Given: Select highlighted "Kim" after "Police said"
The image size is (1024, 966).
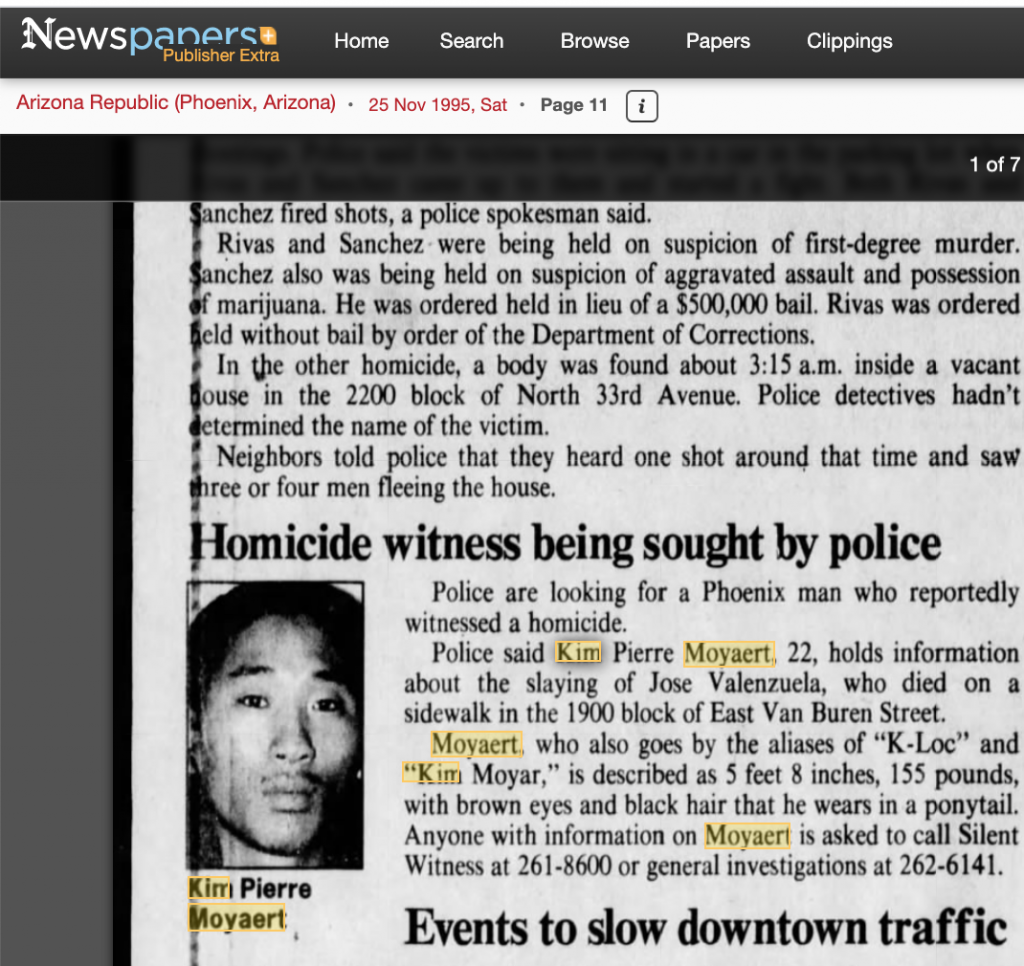Looking at the screenshot, I should click(578, 653).
